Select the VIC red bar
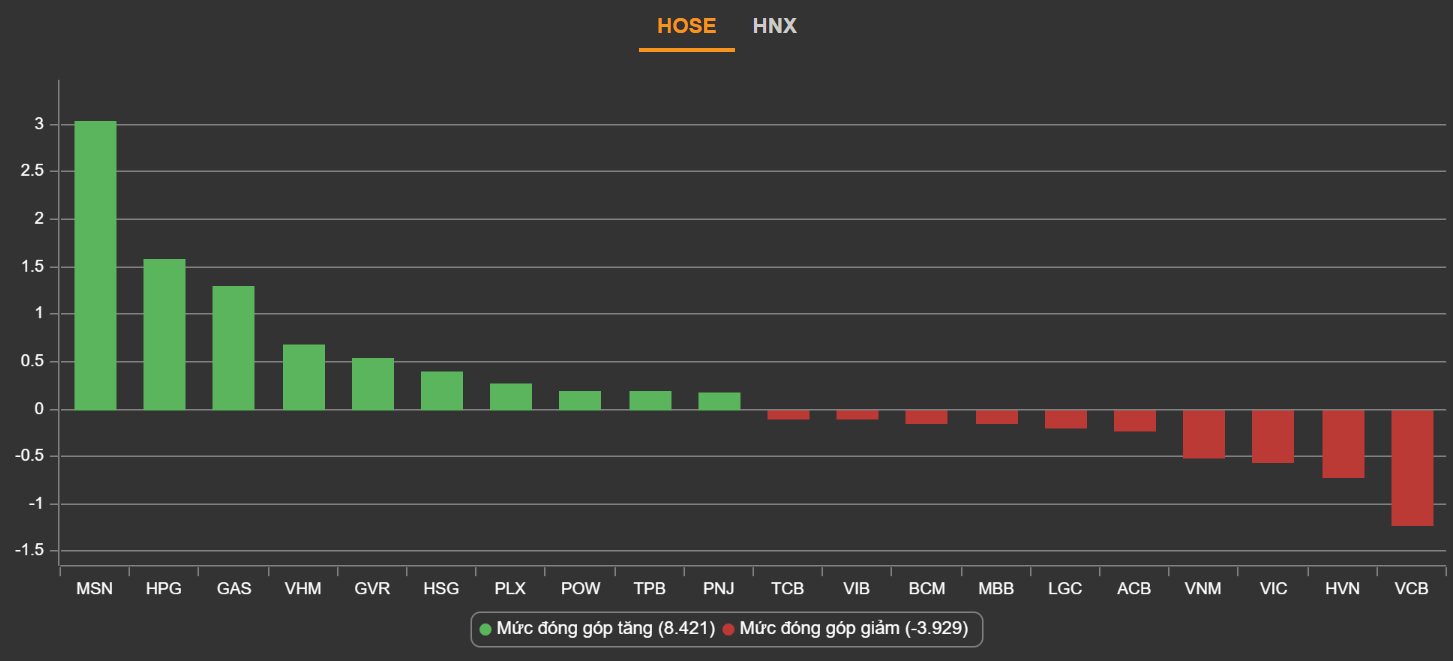 pyautogui.click(x=1272, y=436)
